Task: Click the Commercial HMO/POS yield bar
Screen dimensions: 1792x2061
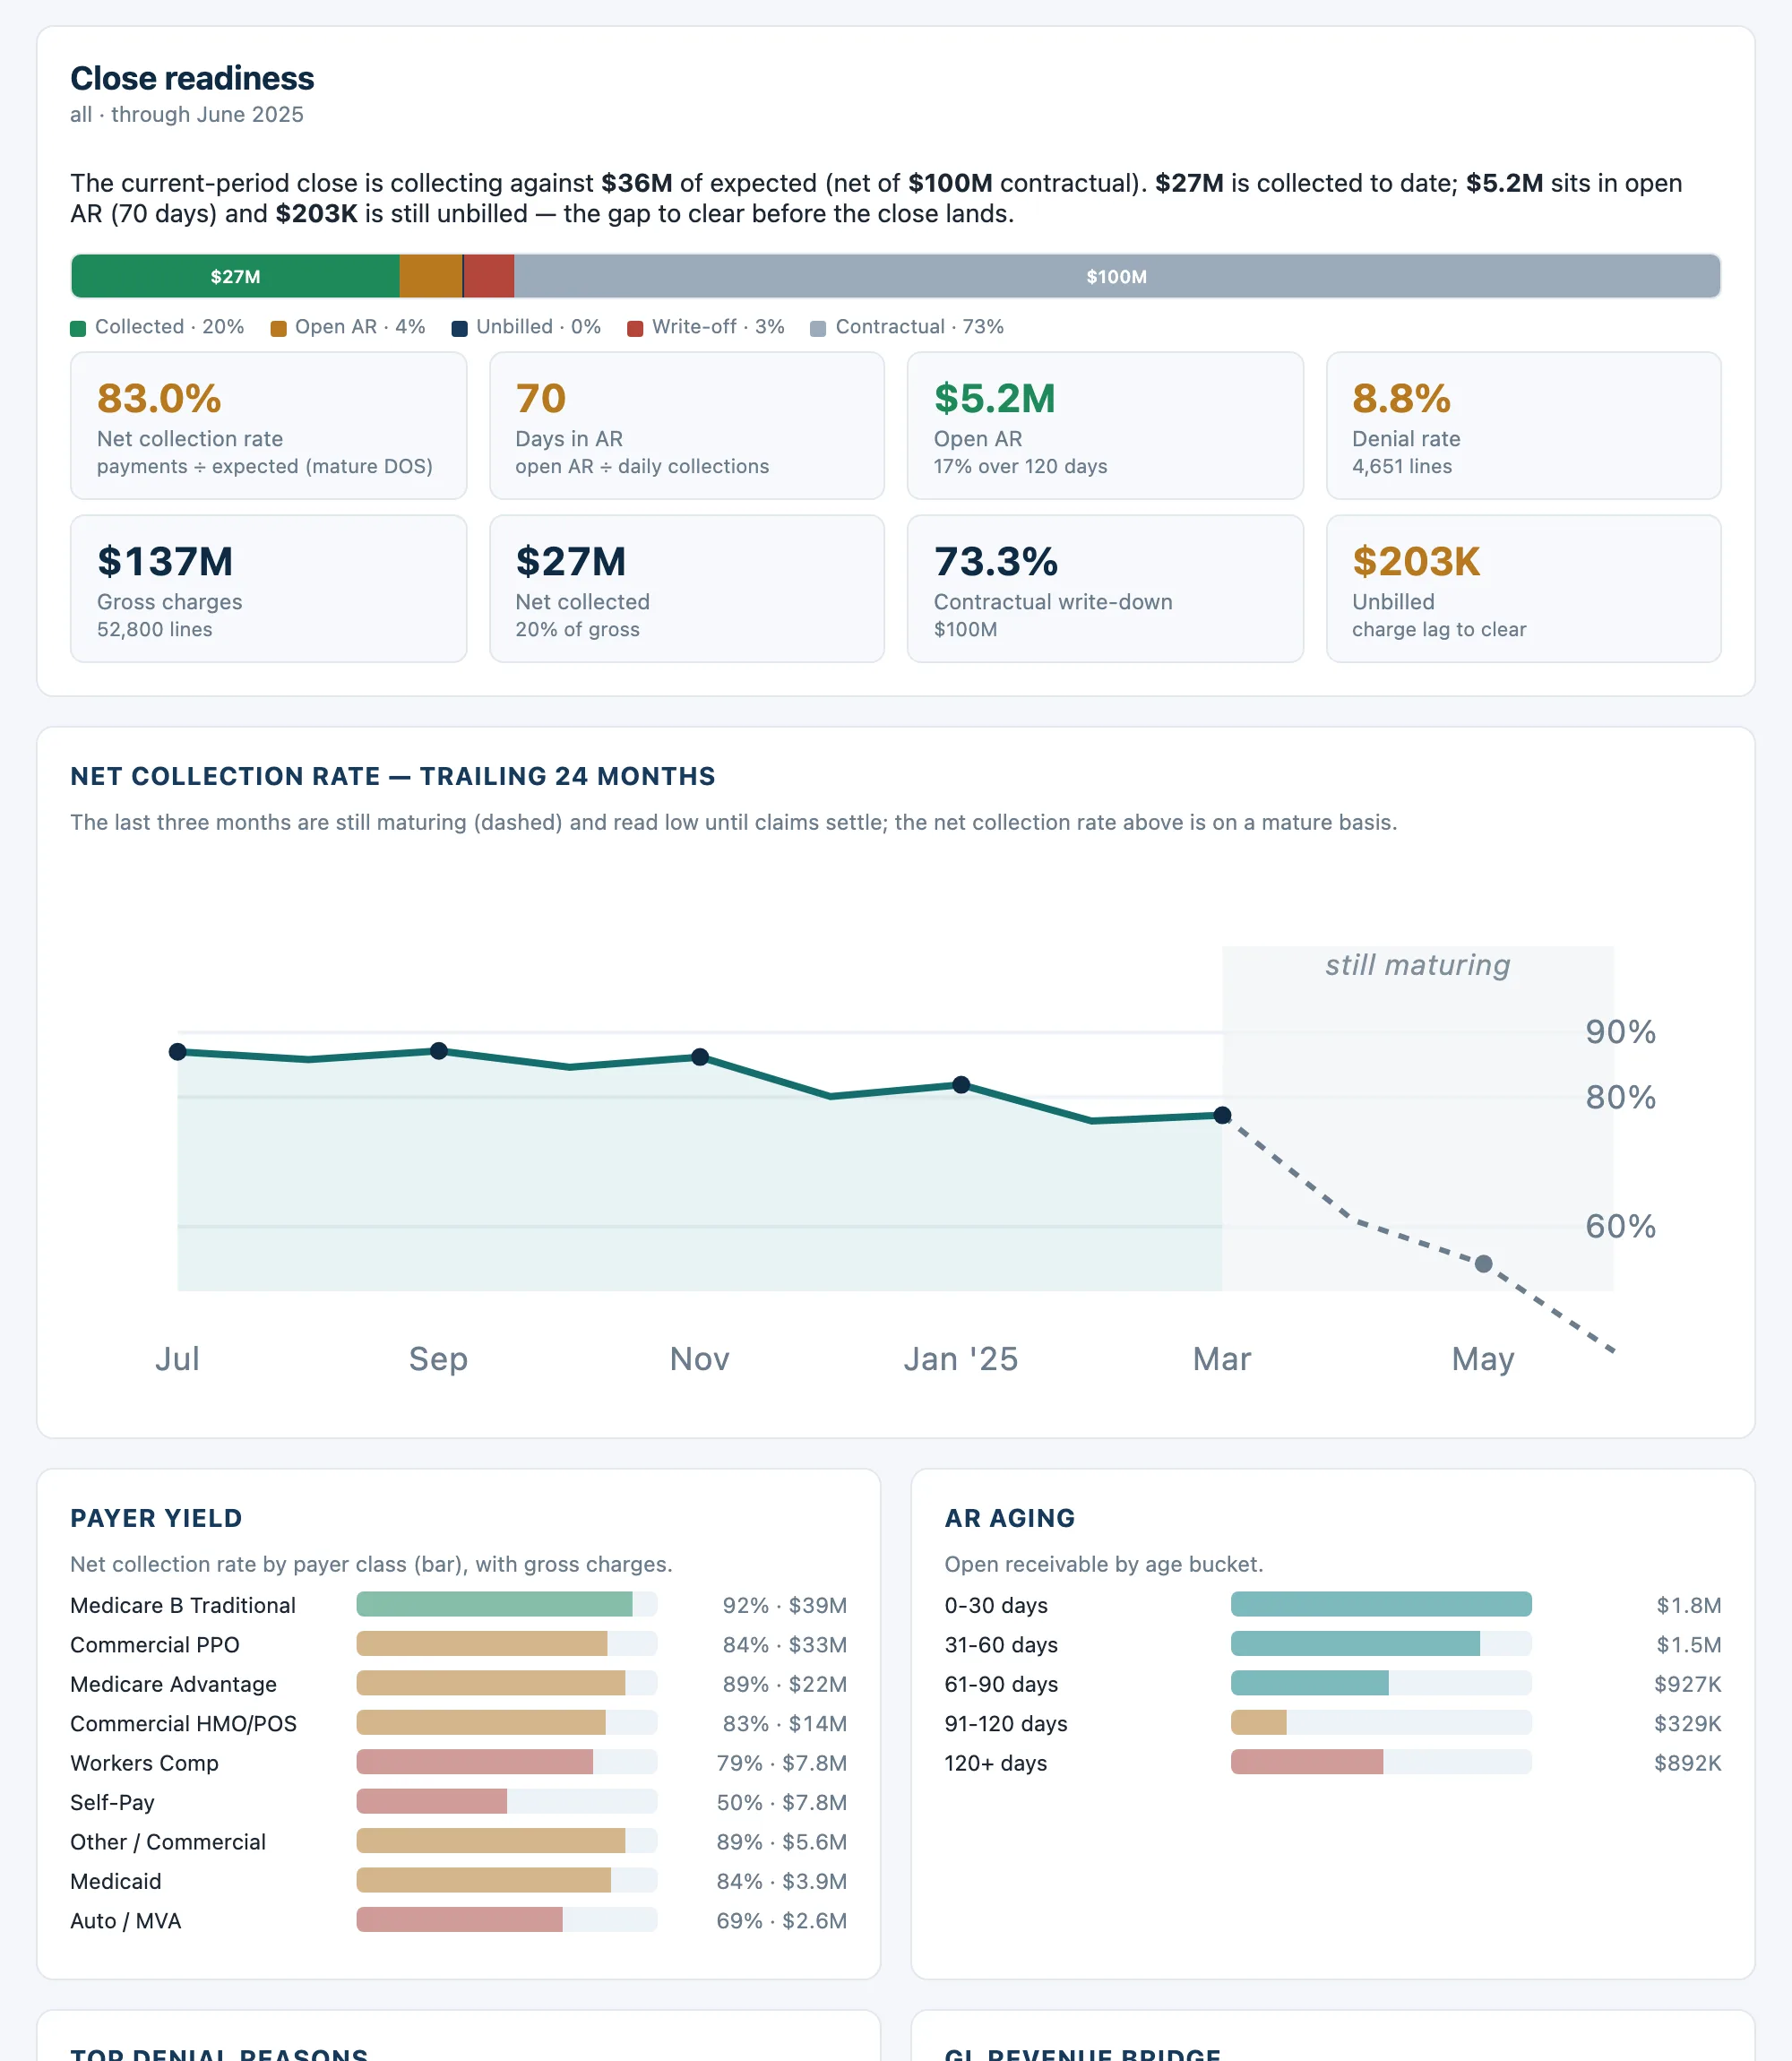Action: pyautogui.click(x=507, y=1723)
